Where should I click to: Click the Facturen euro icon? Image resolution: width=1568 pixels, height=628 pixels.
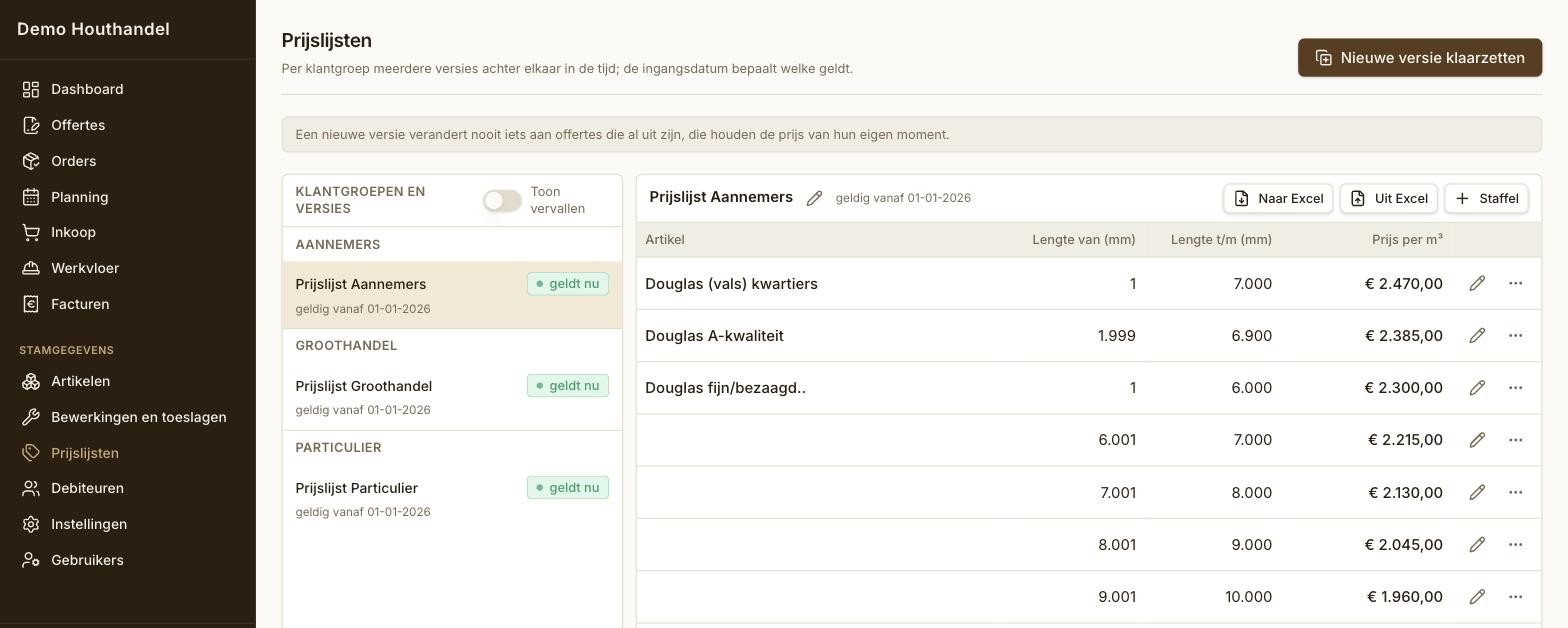click(x=31, y=304)
